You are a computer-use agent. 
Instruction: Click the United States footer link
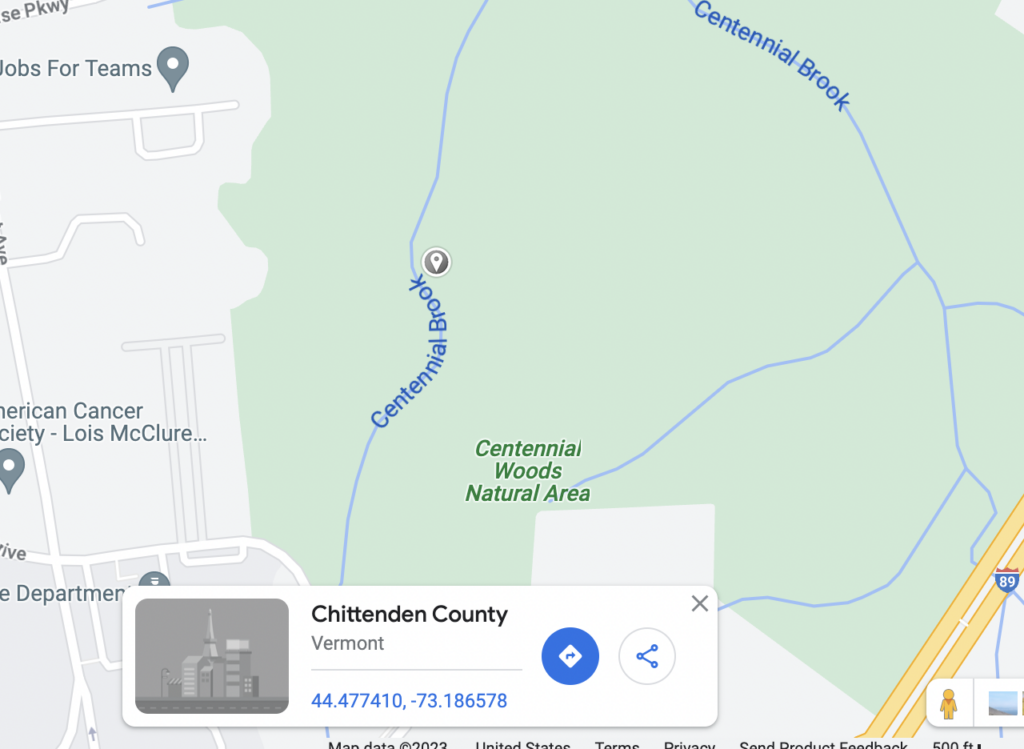pyautogui.click(x=522, y=744)
